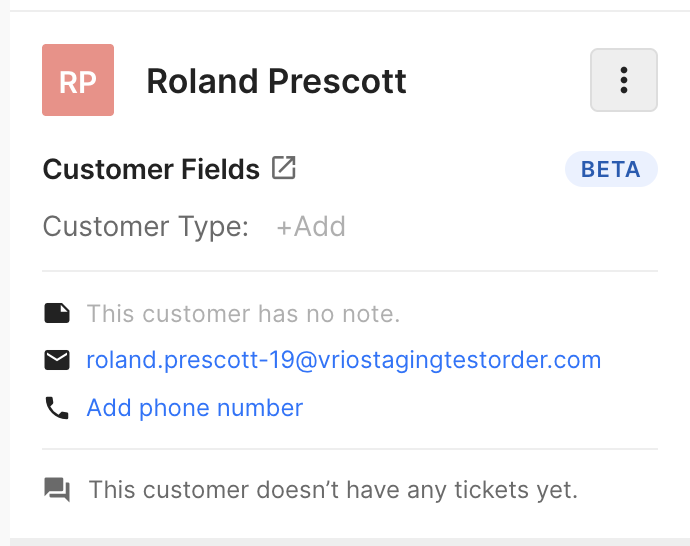Edit the 'This customer has no note' field
The height and width of the screenshot is (546, 690).
point(243,314)
